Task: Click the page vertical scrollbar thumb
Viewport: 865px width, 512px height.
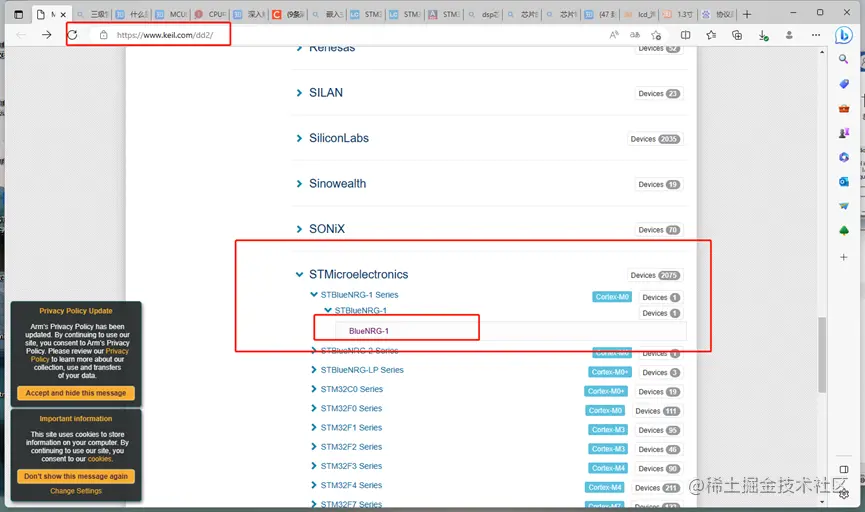Action: pyautogui.click(x=822, y=354)
